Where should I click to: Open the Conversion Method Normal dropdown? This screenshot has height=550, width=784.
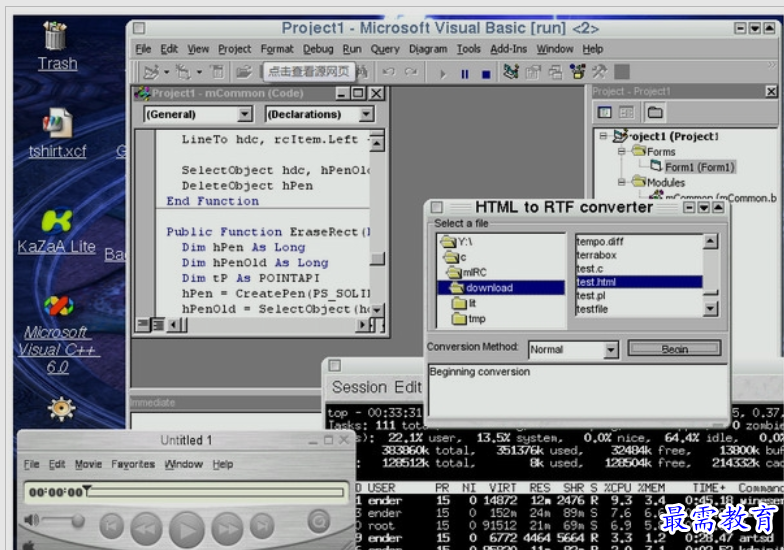[x=611, y=350]
